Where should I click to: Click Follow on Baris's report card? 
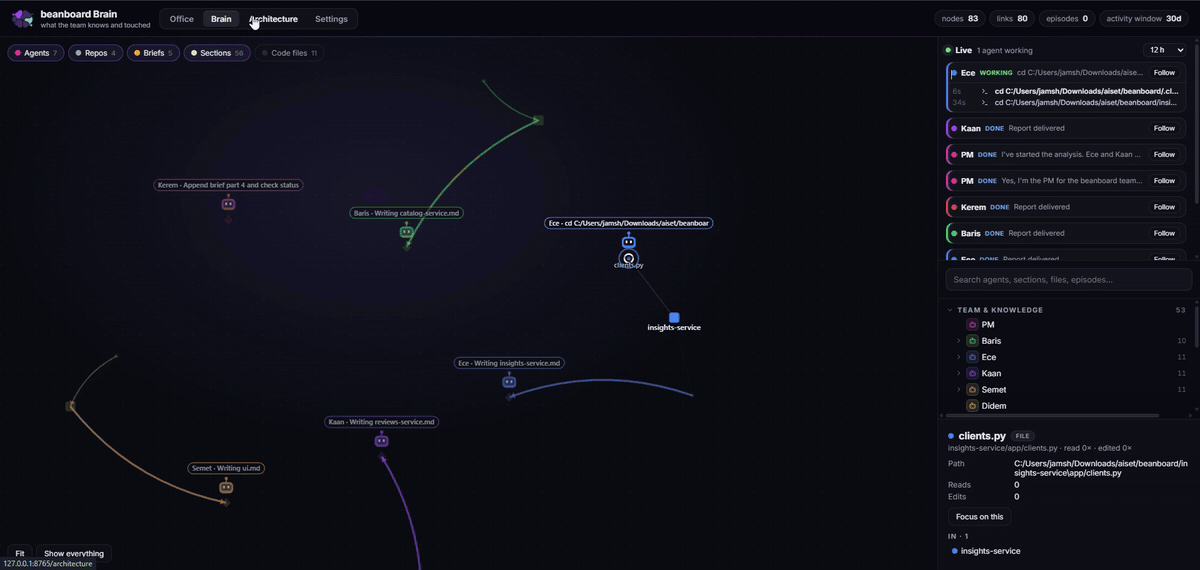(x=1164, y=233)
